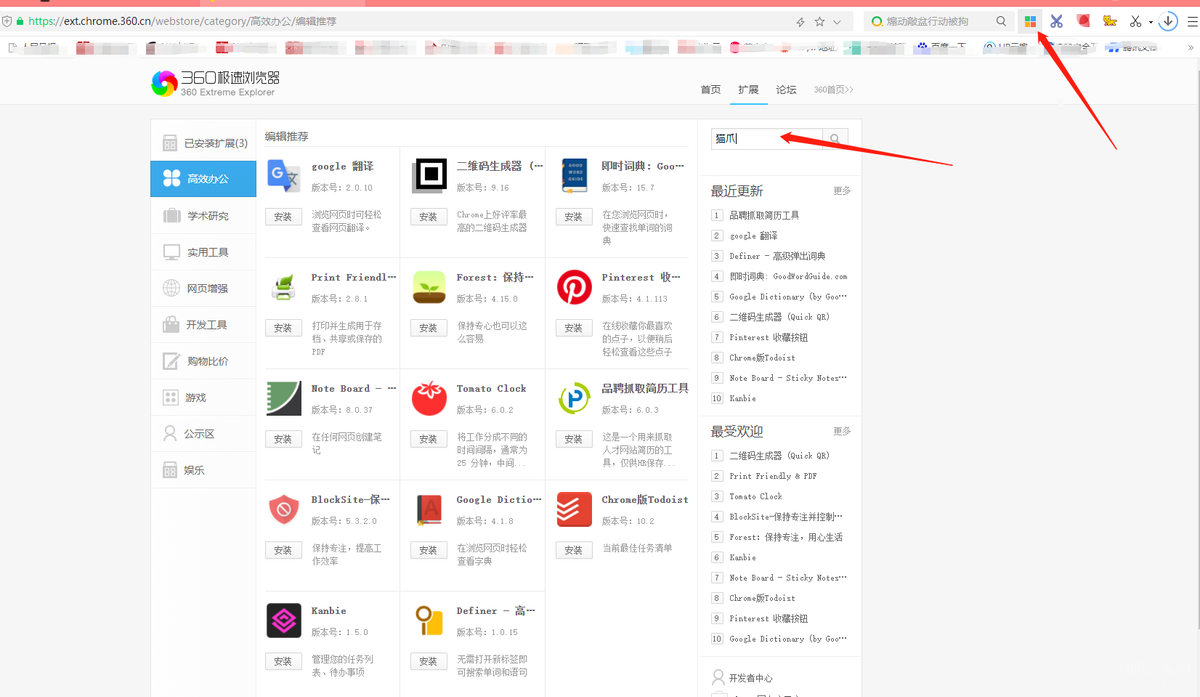The image size is (1200, 697).
Task: Install the Forest extension
Action: click(x=428, y=328)
